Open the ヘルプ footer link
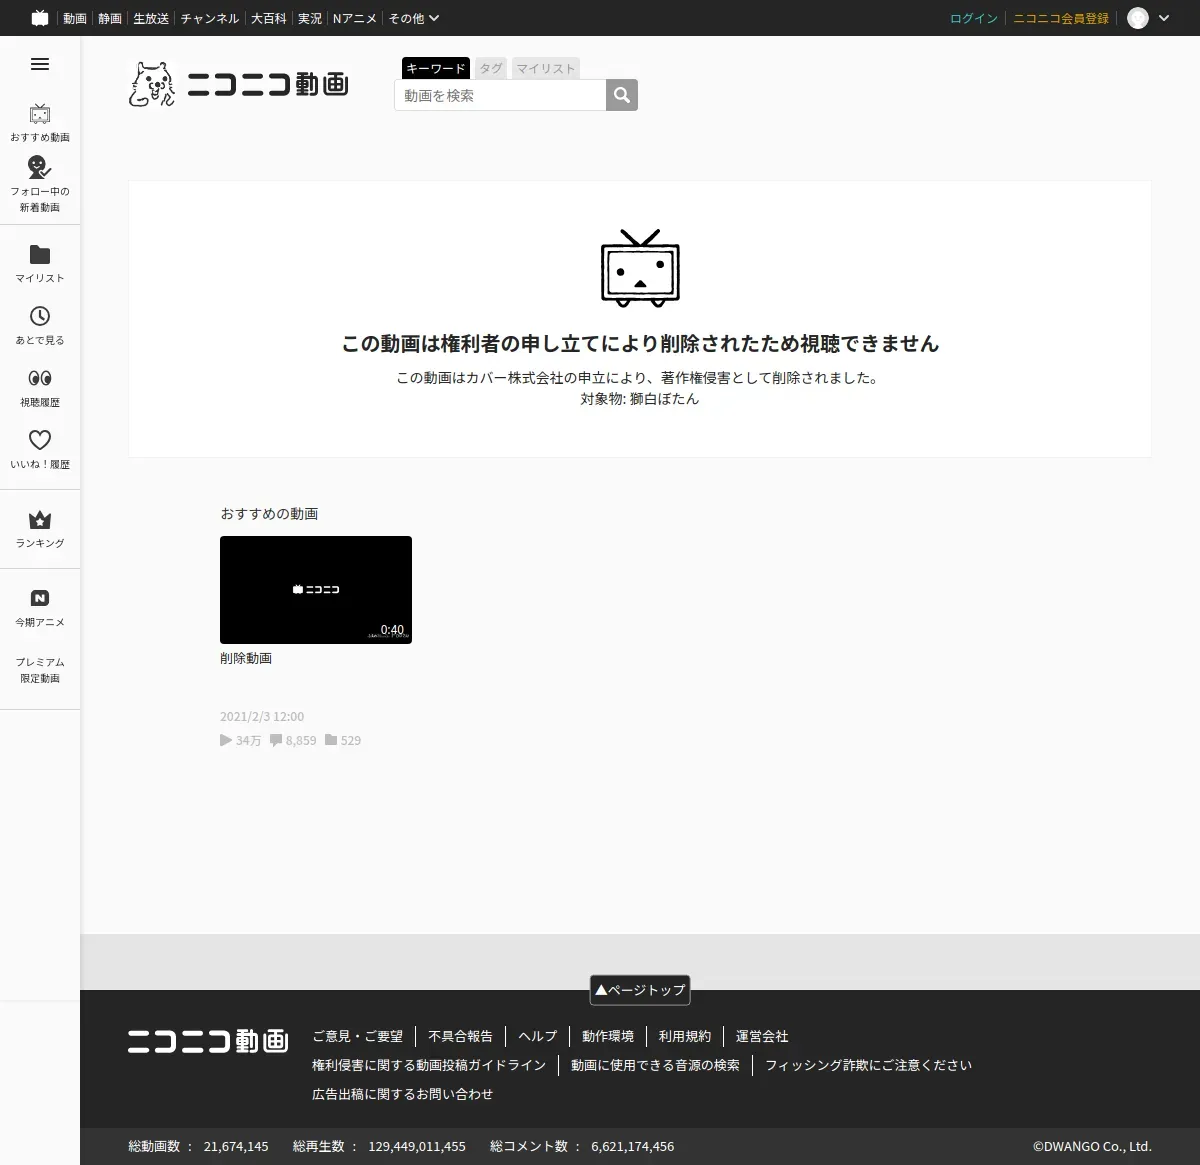This screenshot has width=1200, height=1165. (x=538, y=1036)
